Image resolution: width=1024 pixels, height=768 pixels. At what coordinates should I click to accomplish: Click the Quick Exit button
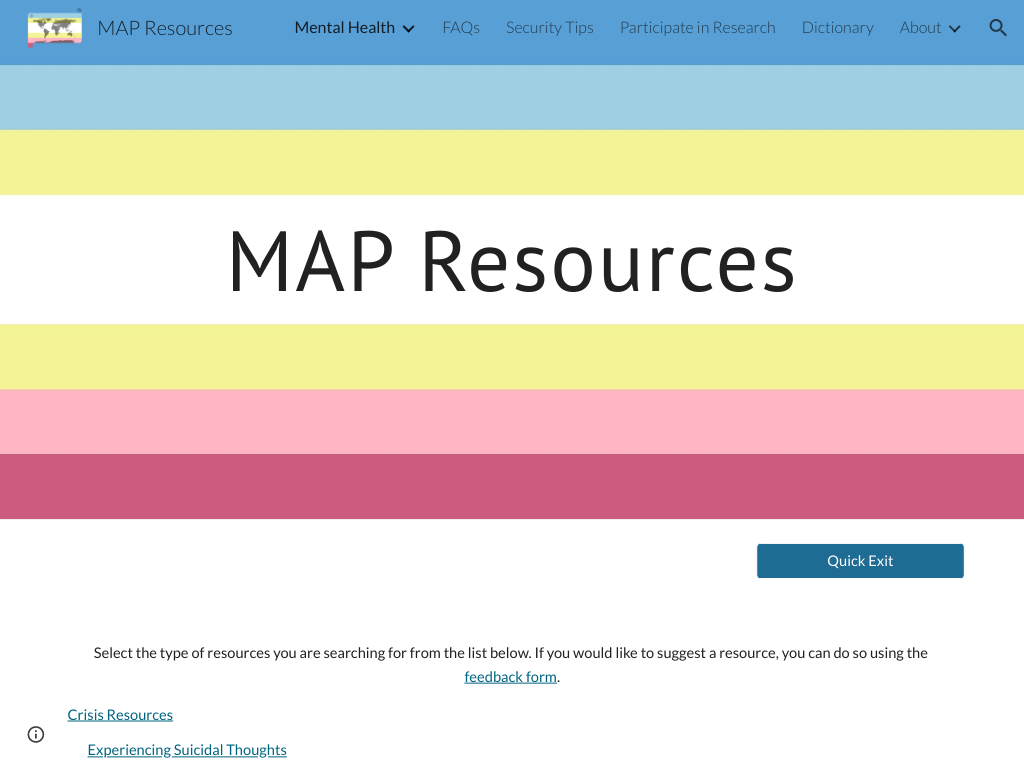coord(860,561)
